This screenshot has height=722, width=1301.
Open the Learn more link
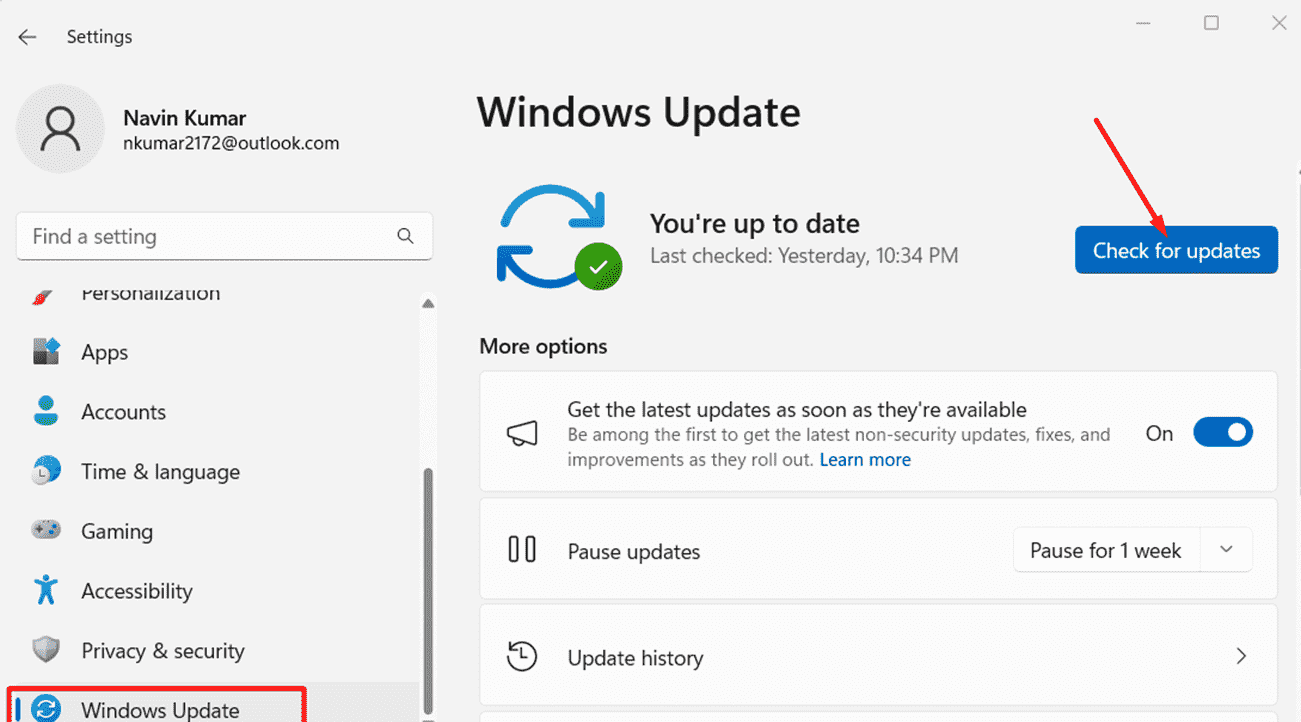(865, 460)
